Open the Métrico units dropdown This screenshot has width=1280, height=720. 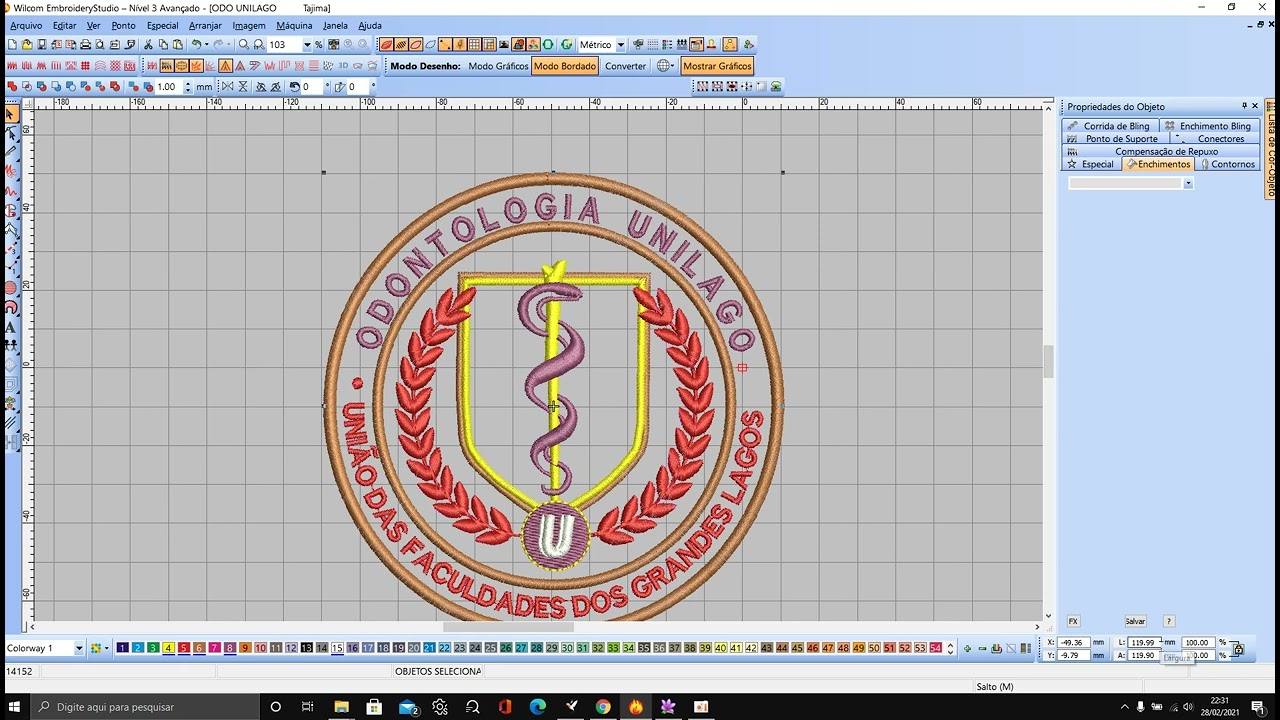(x=620, y=45)
